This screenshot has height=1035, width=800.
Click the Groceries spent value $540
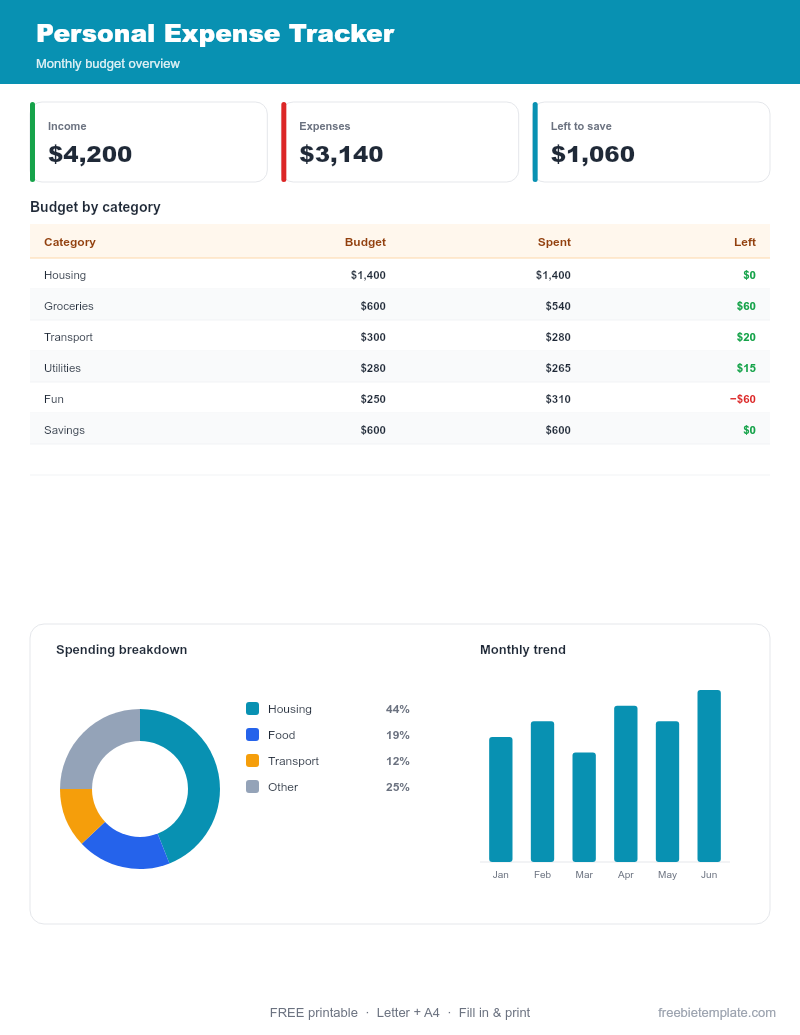[558, 306]
